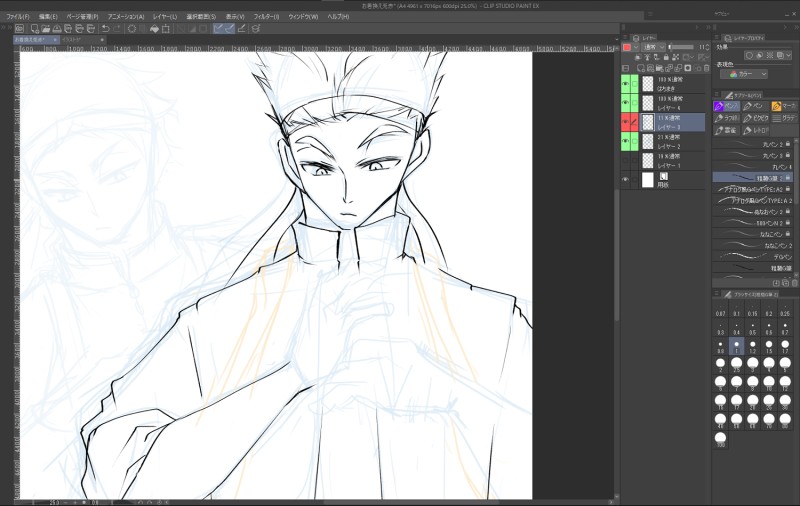Select the purple Pen sub tool group
The width and height of the screenshot is (800, 506).
(726, 105)
